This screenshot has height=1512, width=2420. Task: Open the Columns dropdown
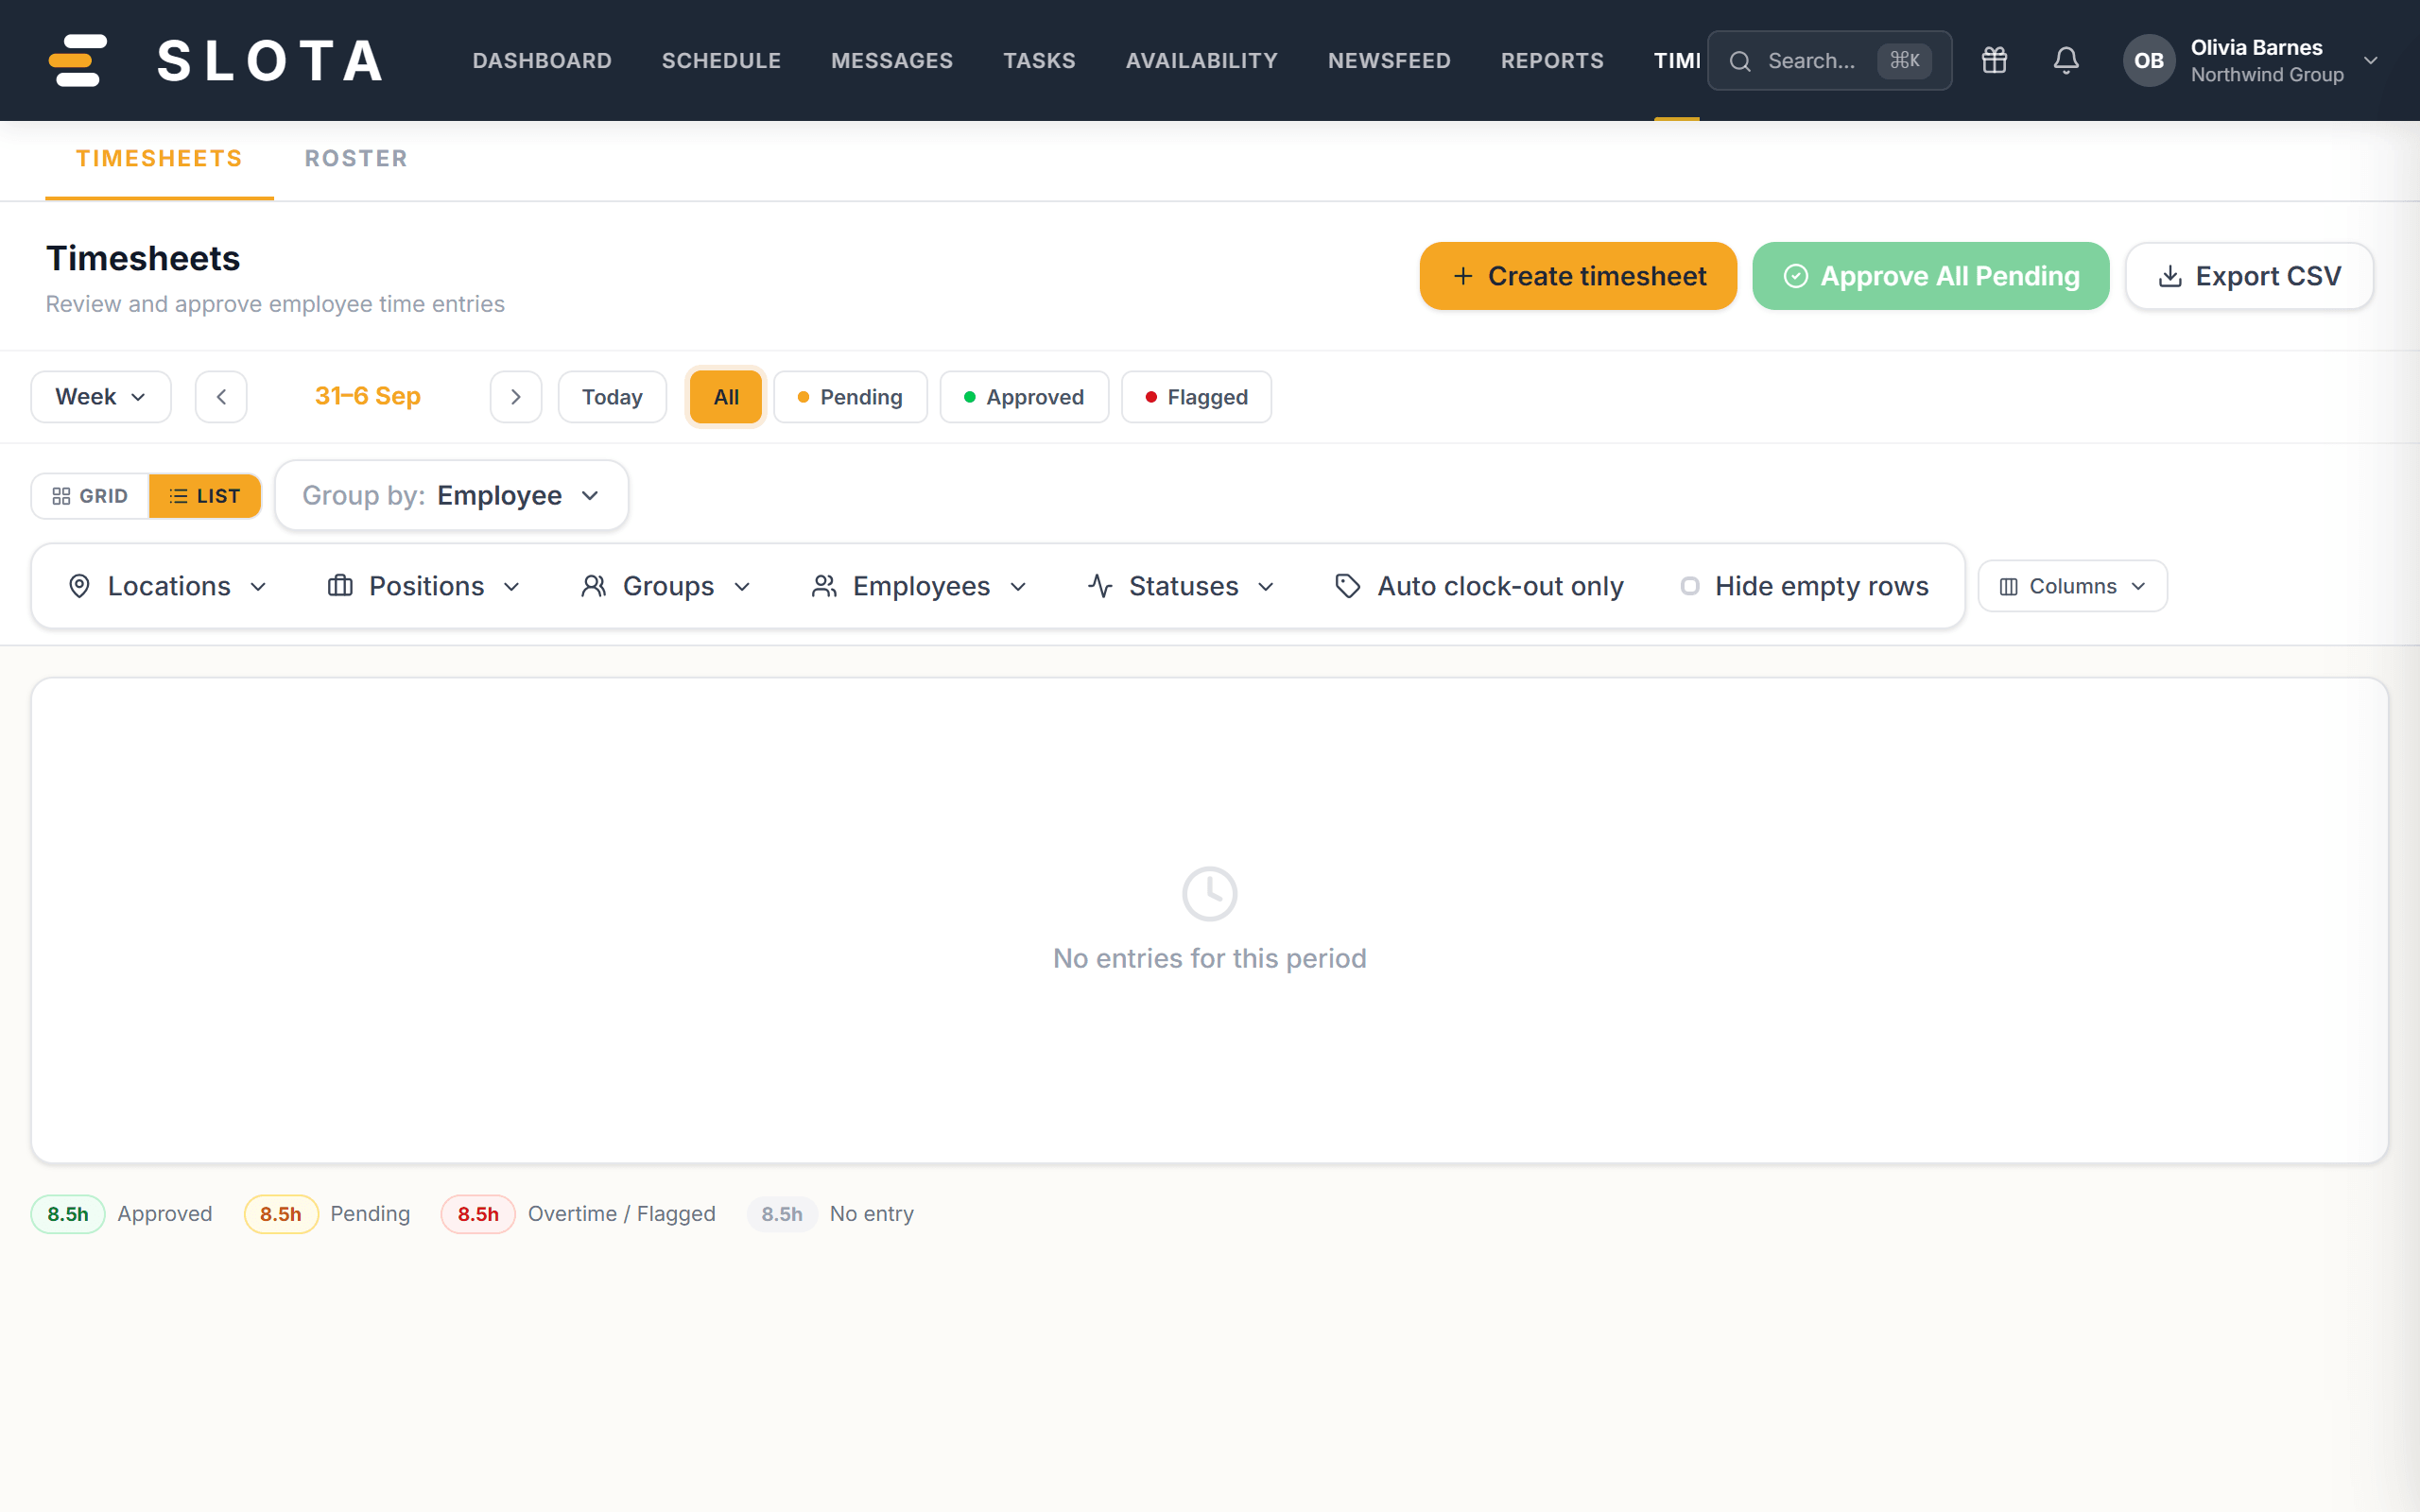(x=2072, y=586)
